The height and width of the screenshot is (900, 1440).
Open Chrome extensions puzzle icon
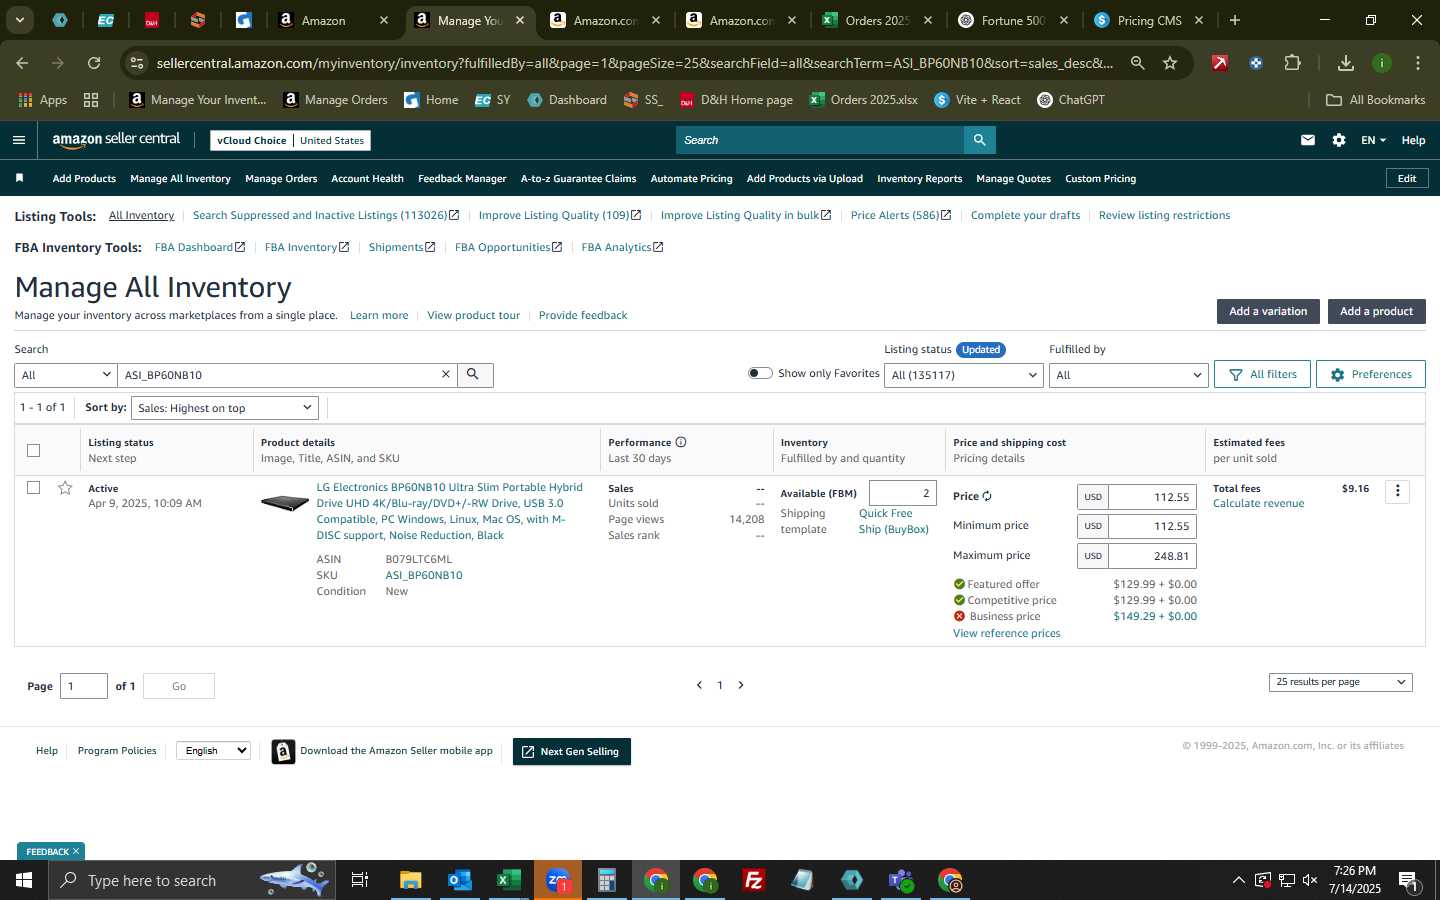(1292, 63)
